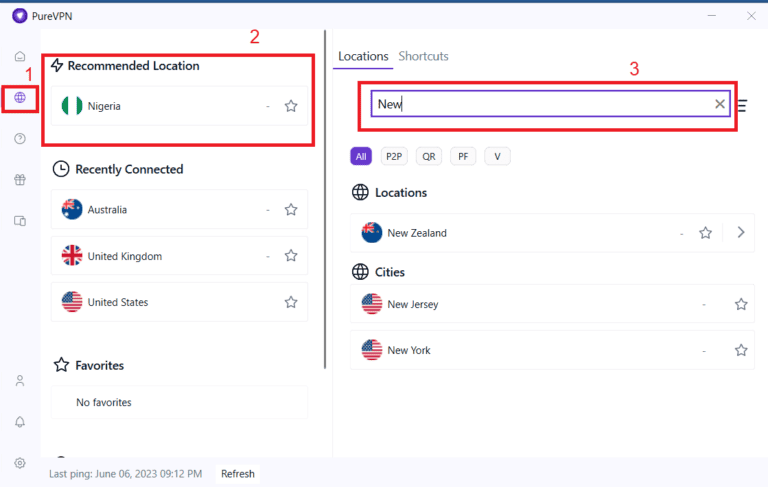The width and height of the screenshot is (768, 487).
Task: Select the P2P filter chip
Action: [x=394, y=156]
